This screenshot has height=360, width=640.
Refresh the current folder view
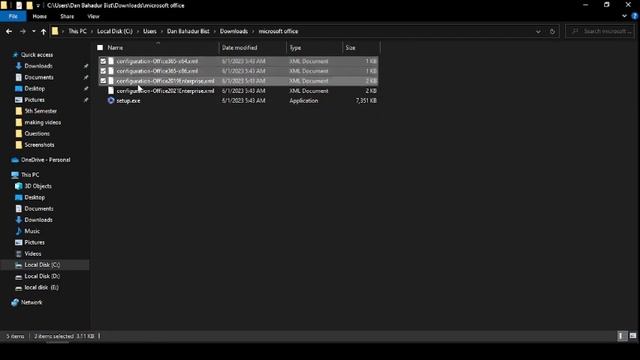tap(552, 31)
